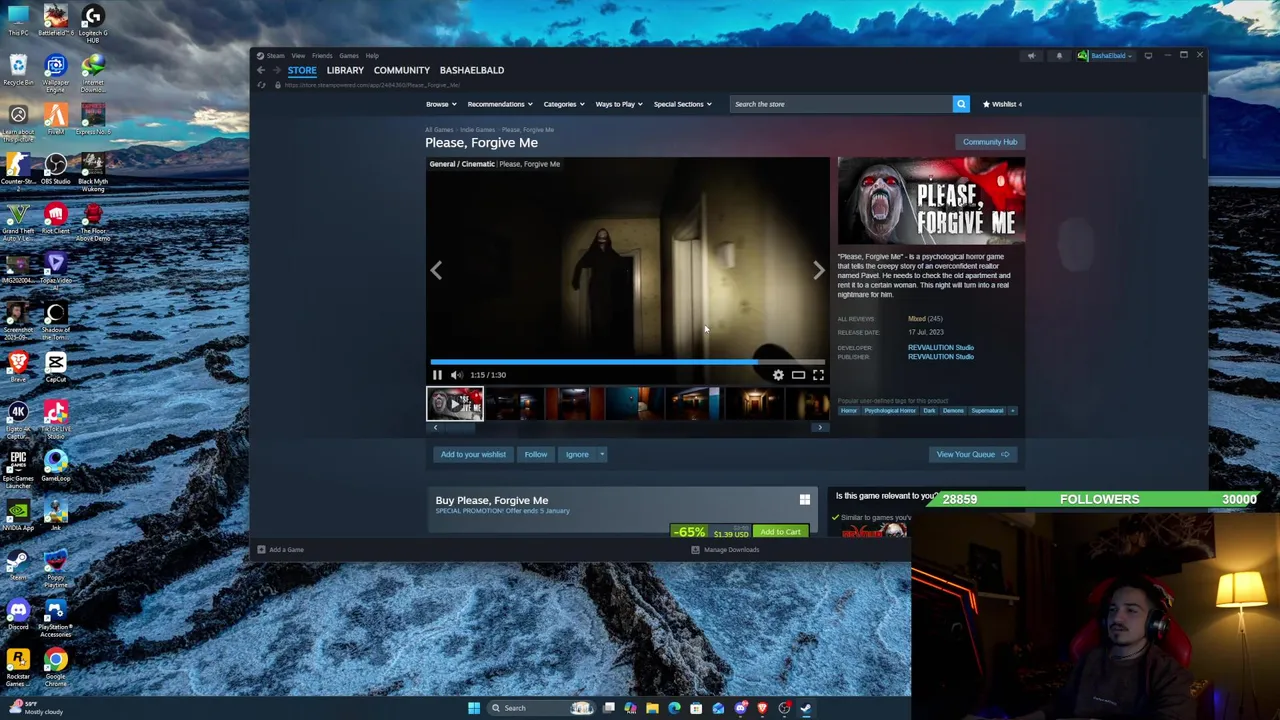Expand the Browse dropdown
The image size is (1280, 720).
coord(441,104)
